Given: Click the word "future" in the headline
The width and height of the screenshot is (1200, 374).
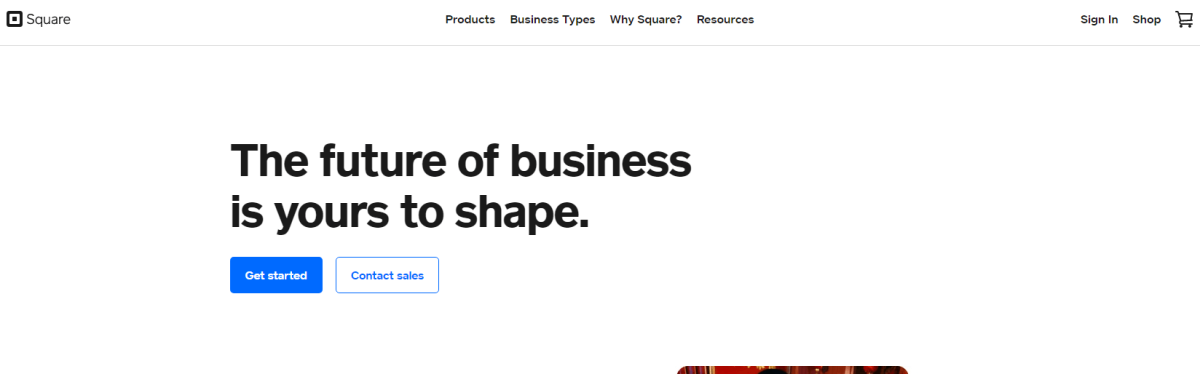Looking at the screenshot, I should 381,161.
